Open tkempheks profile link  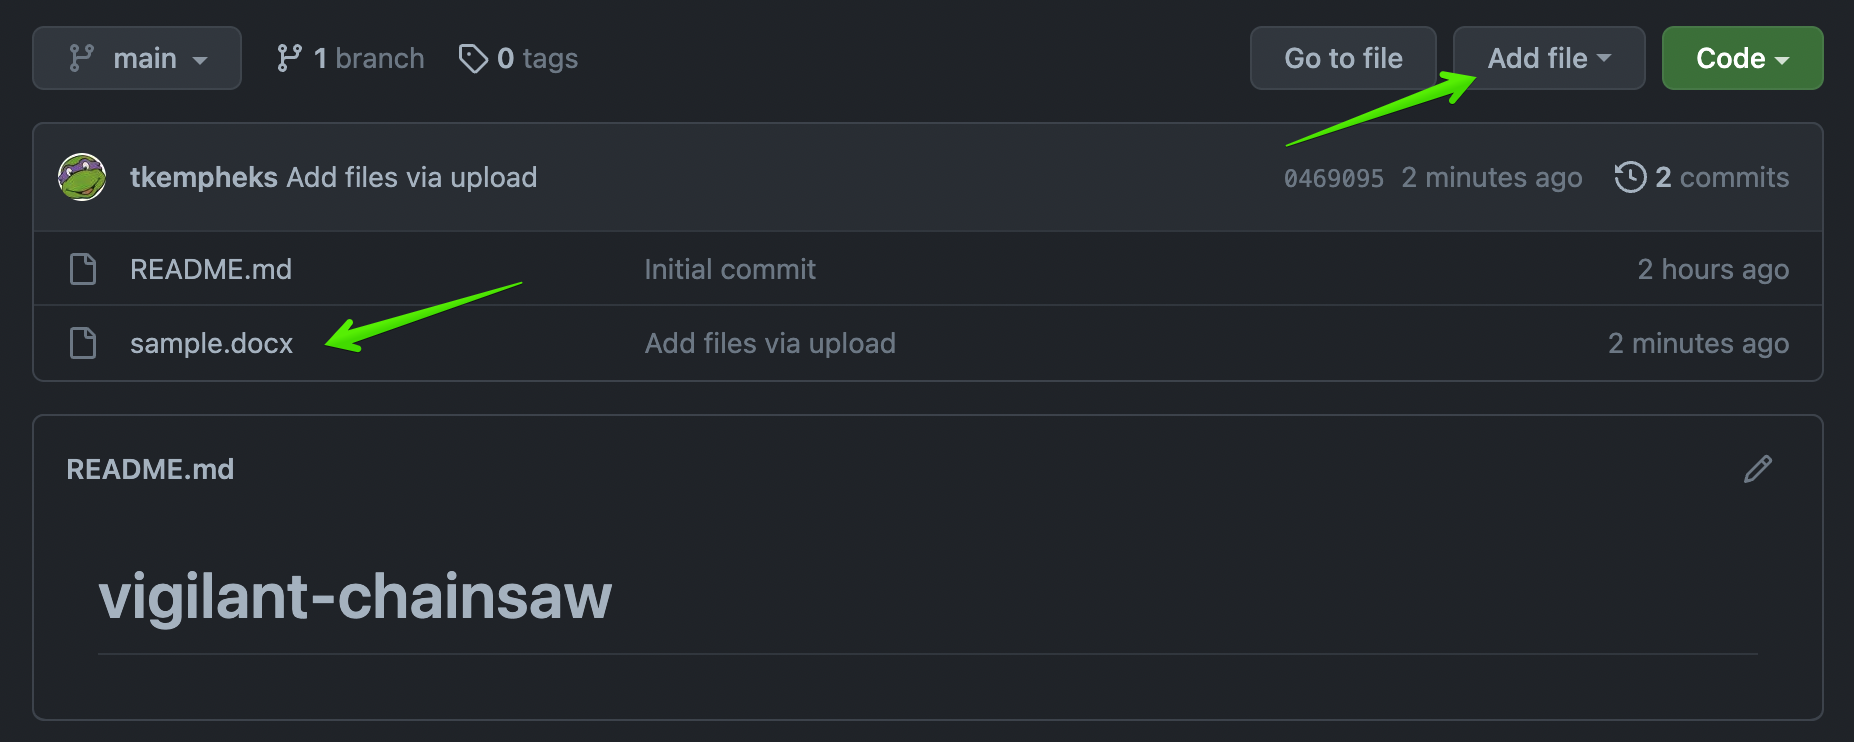click(x=203, y=177)
